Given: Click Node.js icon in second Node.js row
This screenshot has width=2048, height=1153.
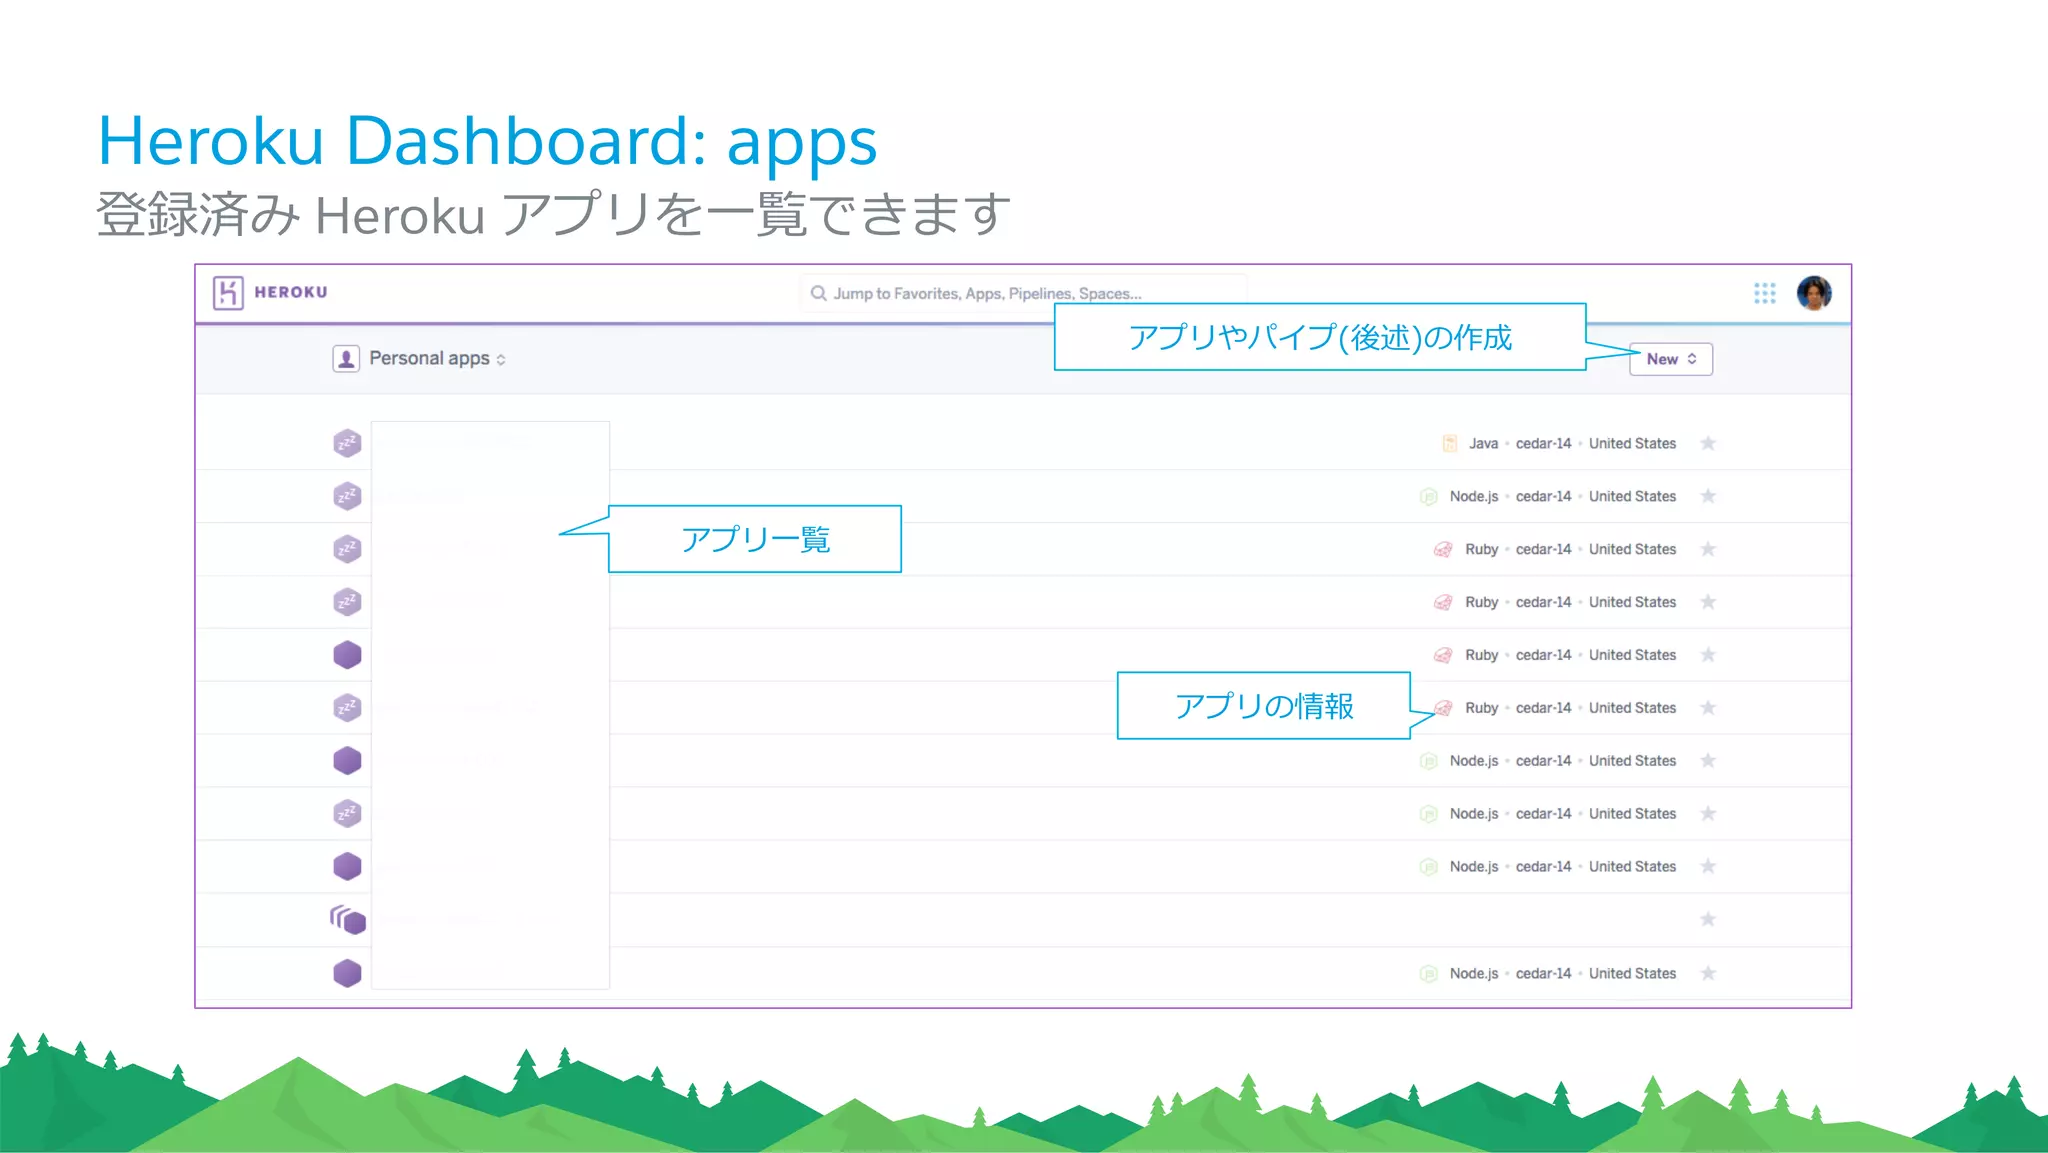Looking at the screenshot, I should pyautogui.click(x=1429, y=761).
